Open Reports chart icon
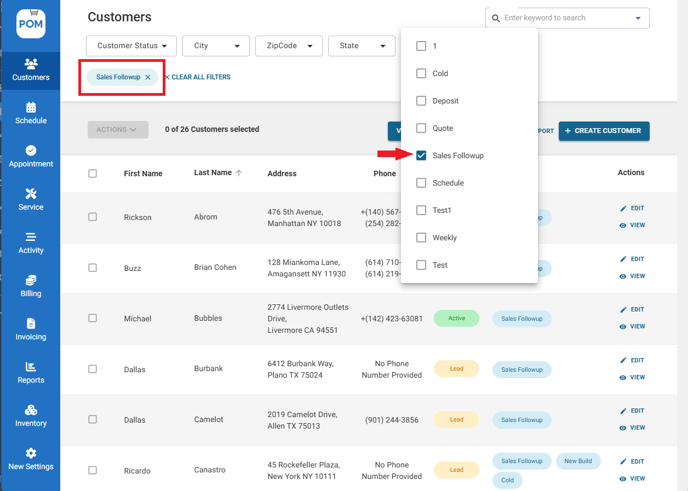Image resolution: width=688 pixels, height=491 pixels. point(30,372)
